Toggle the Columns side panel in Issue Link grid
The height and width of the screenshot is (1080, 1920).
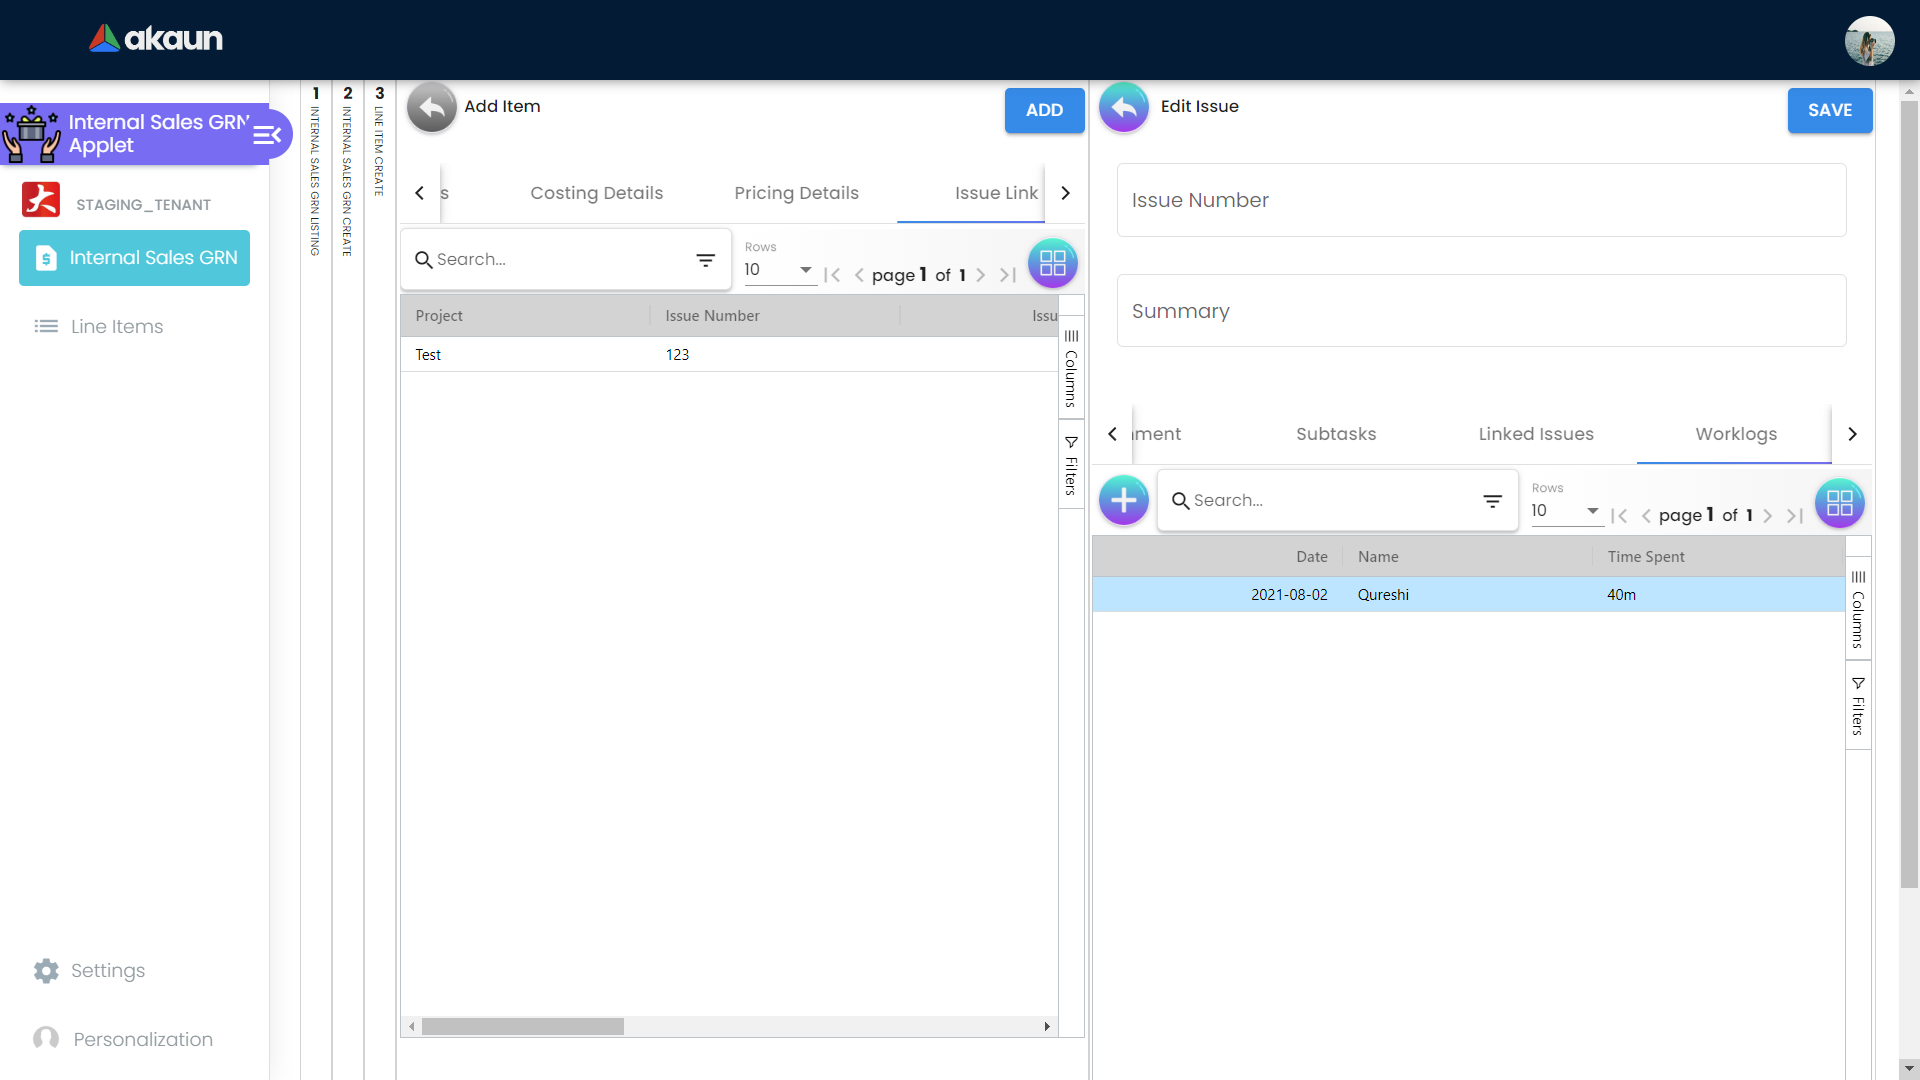coord(1071,368)
